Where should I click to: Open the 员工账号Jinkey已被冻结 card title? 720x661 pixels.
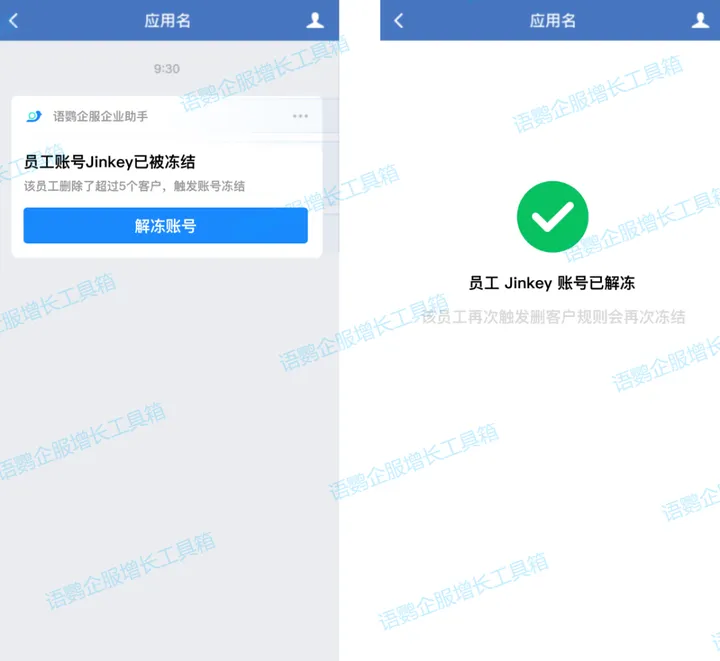(x=109, y=162)
